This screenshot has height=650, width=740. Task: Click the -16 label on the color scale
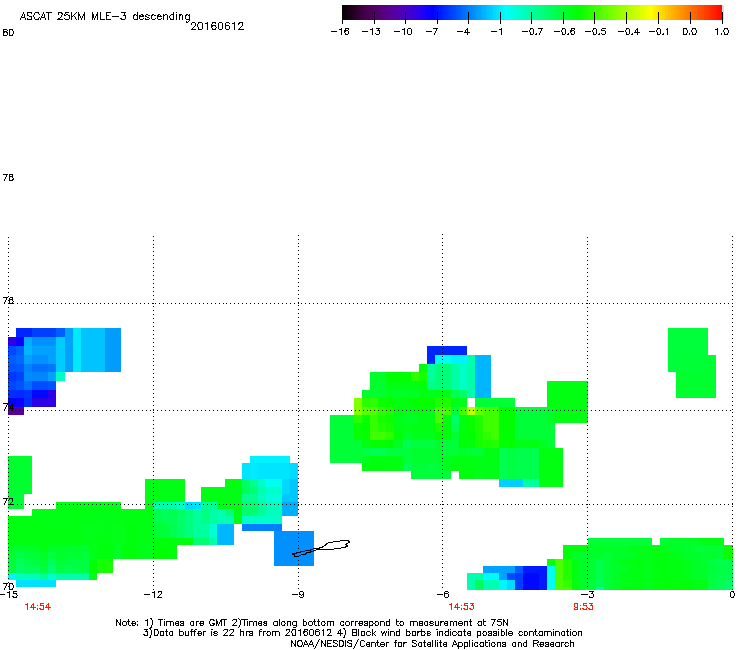pos(340,32)
